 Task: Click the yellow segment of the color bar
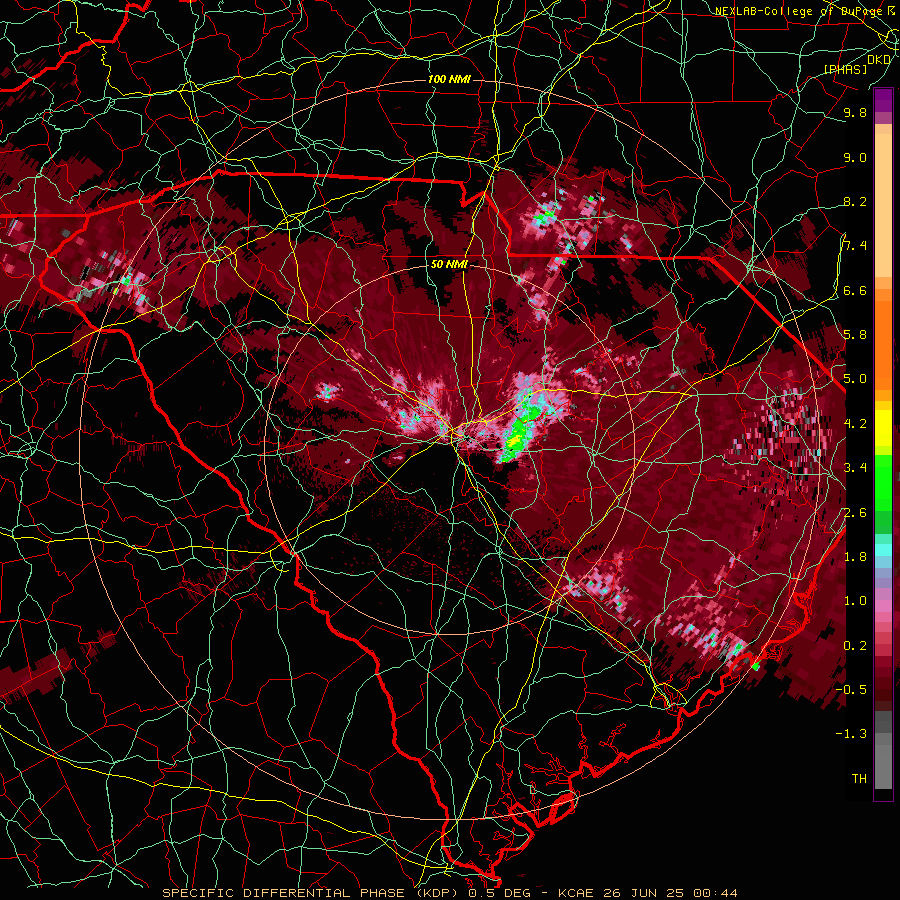[883, 428]
